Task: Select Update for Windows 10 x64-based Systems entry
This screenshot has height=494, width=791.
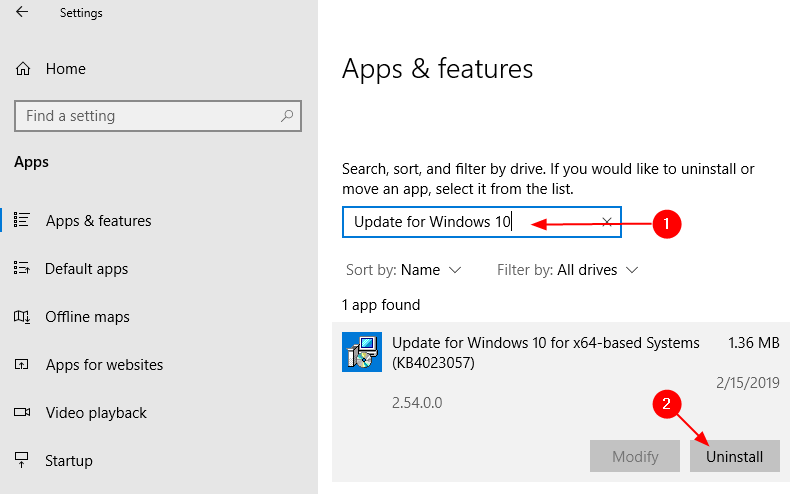Action: coord(560,402)
